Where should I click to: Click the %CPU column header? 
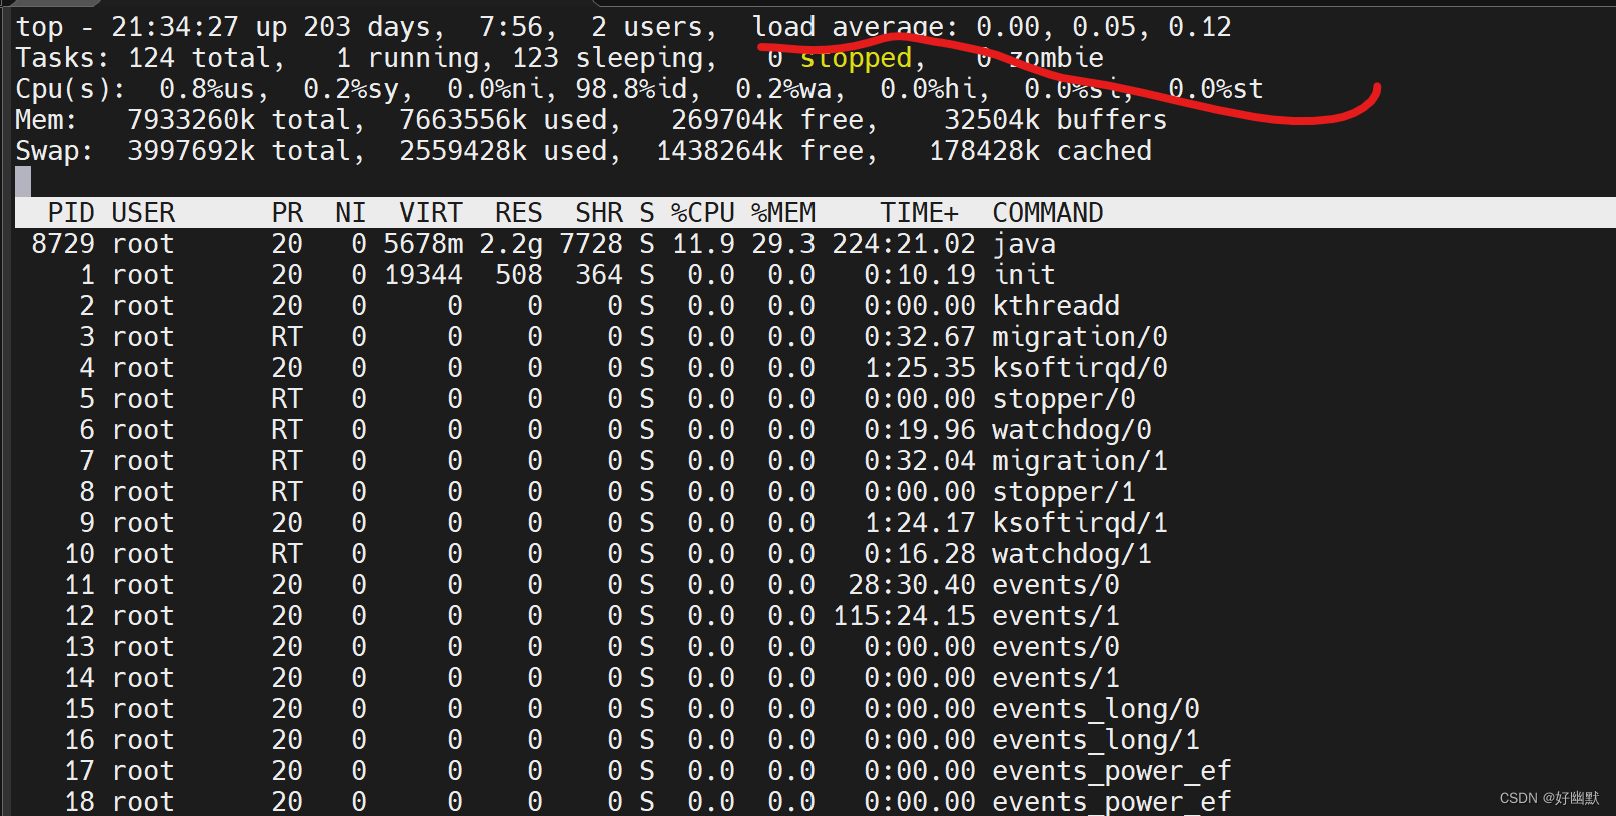(x=703, y=213)
